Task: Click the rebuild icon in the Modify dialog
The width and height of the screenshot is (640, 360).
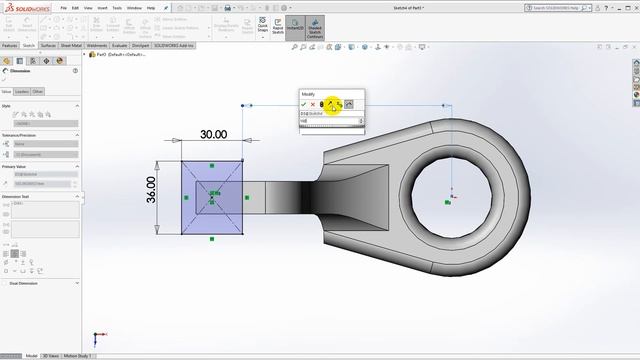Action: [322, 104]
